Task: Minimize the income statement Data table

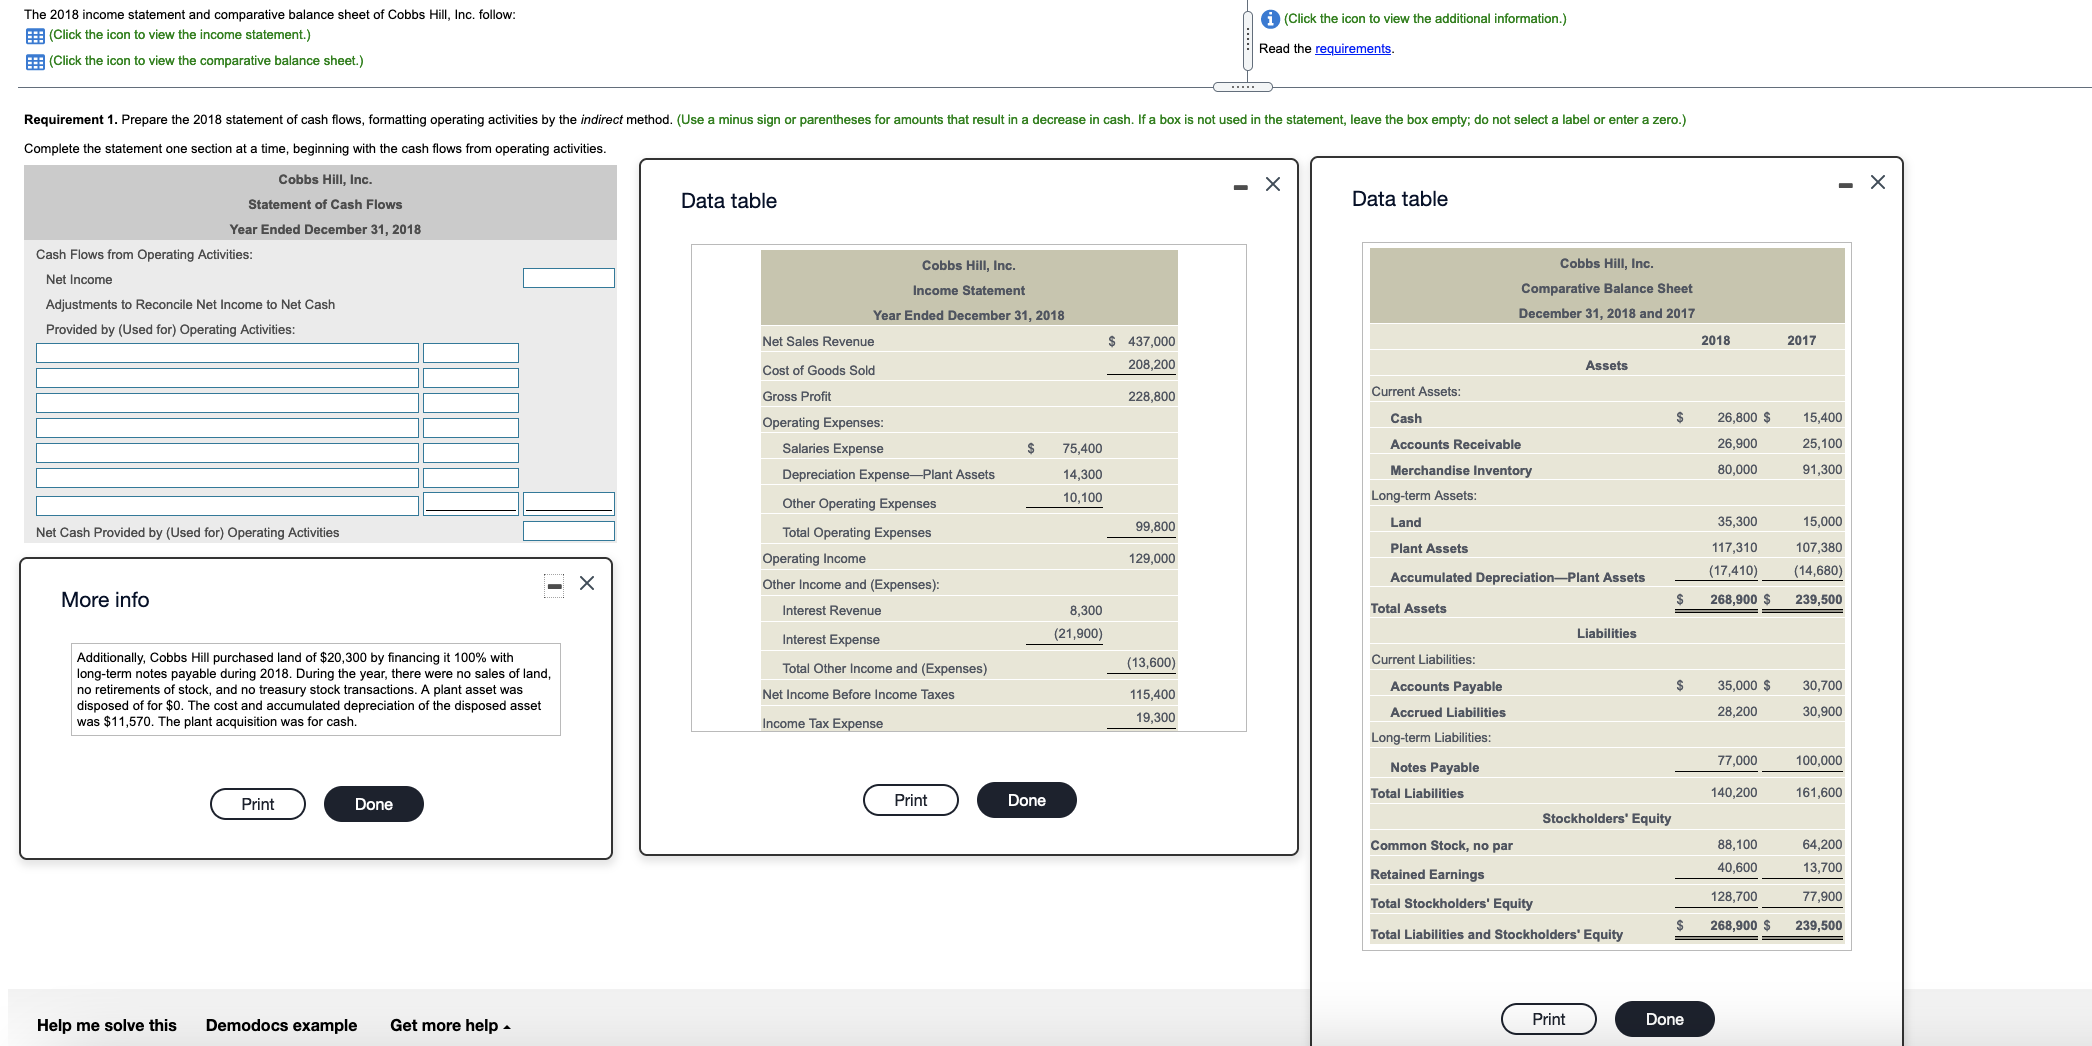Action: click(1240, 187)
